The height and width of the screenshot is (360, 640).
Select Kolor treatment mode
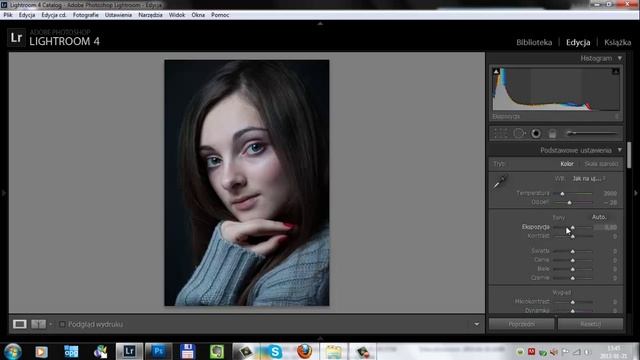coord(567,164)
